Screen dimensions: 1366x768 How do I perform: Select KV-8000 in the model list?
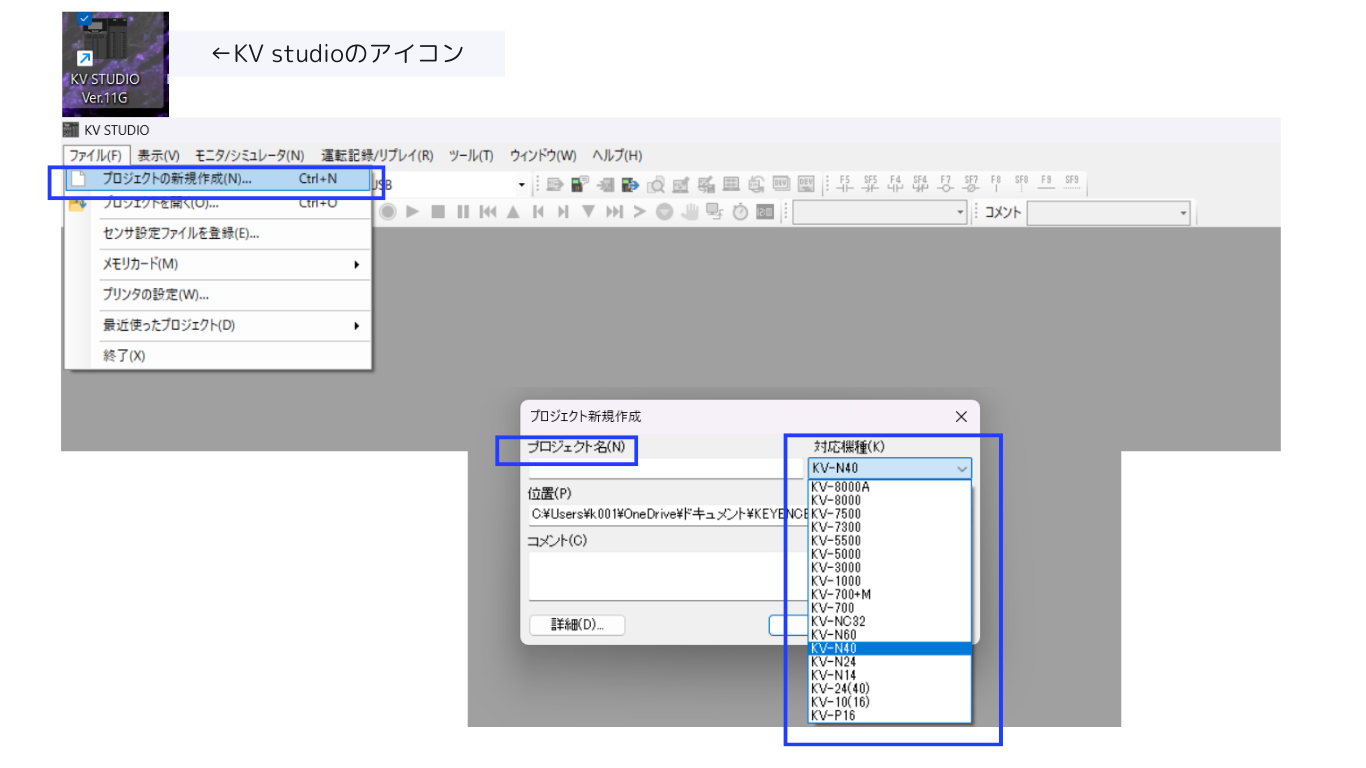889,500
